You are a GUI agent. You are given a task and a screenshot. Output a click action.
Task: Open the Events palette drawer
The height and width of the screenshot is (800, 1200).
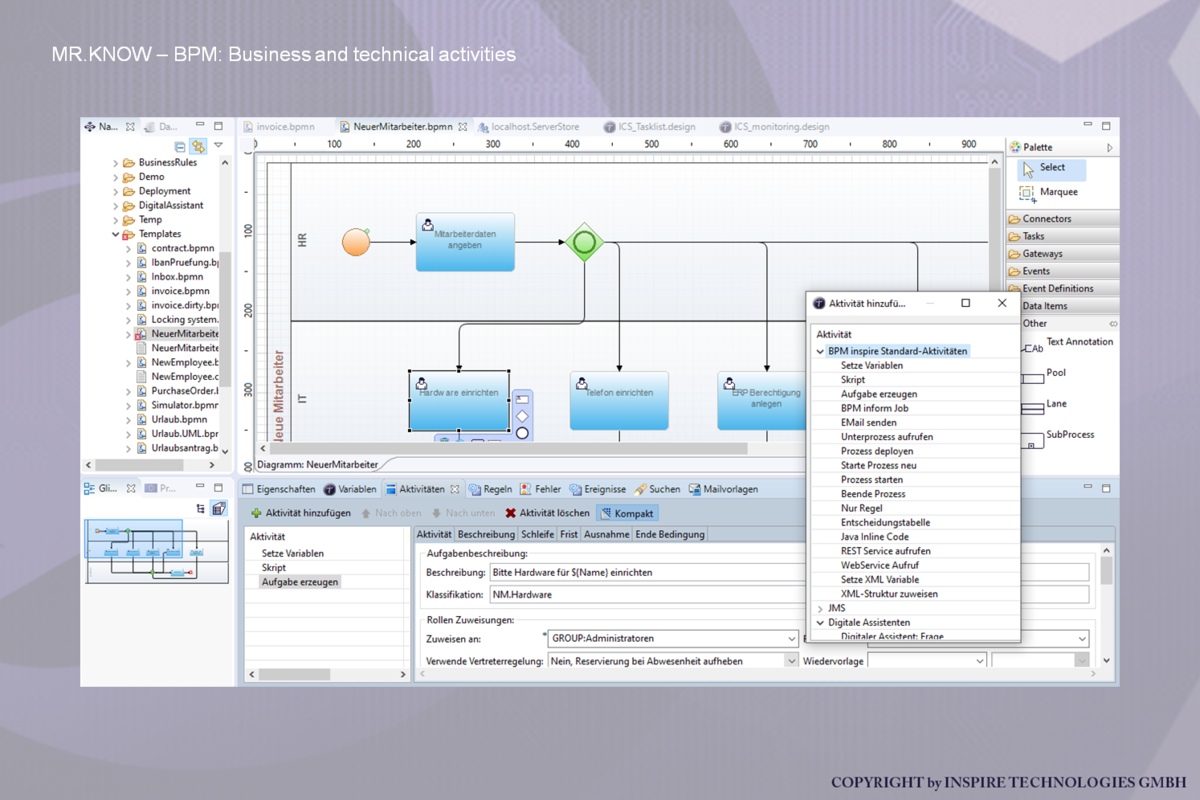tap(1062, 271)
